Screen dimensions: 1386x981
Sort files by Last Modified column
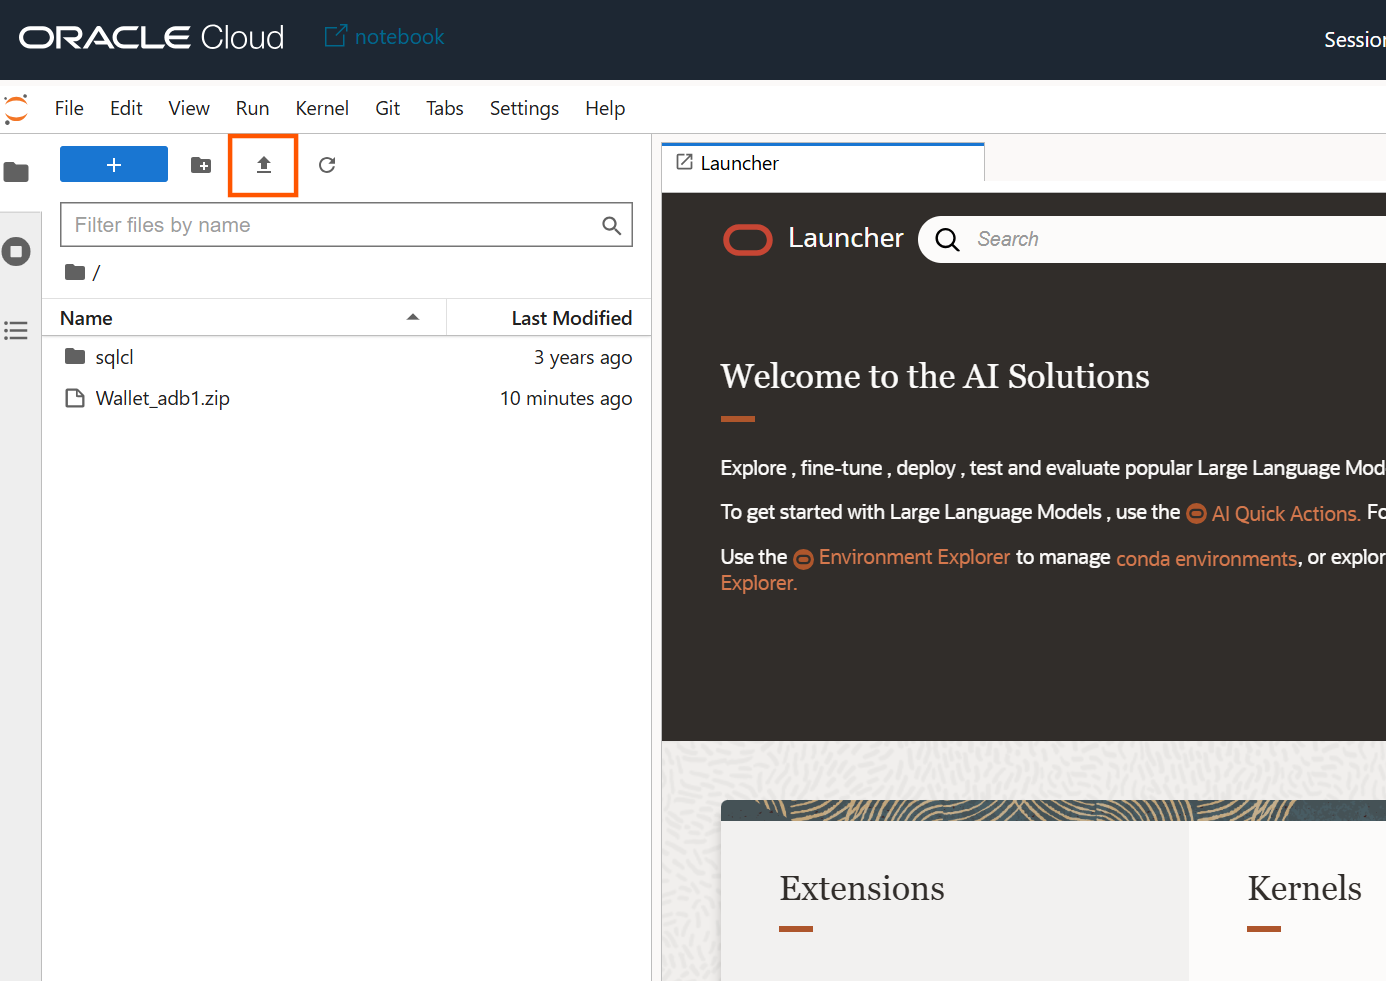(549, 318)
